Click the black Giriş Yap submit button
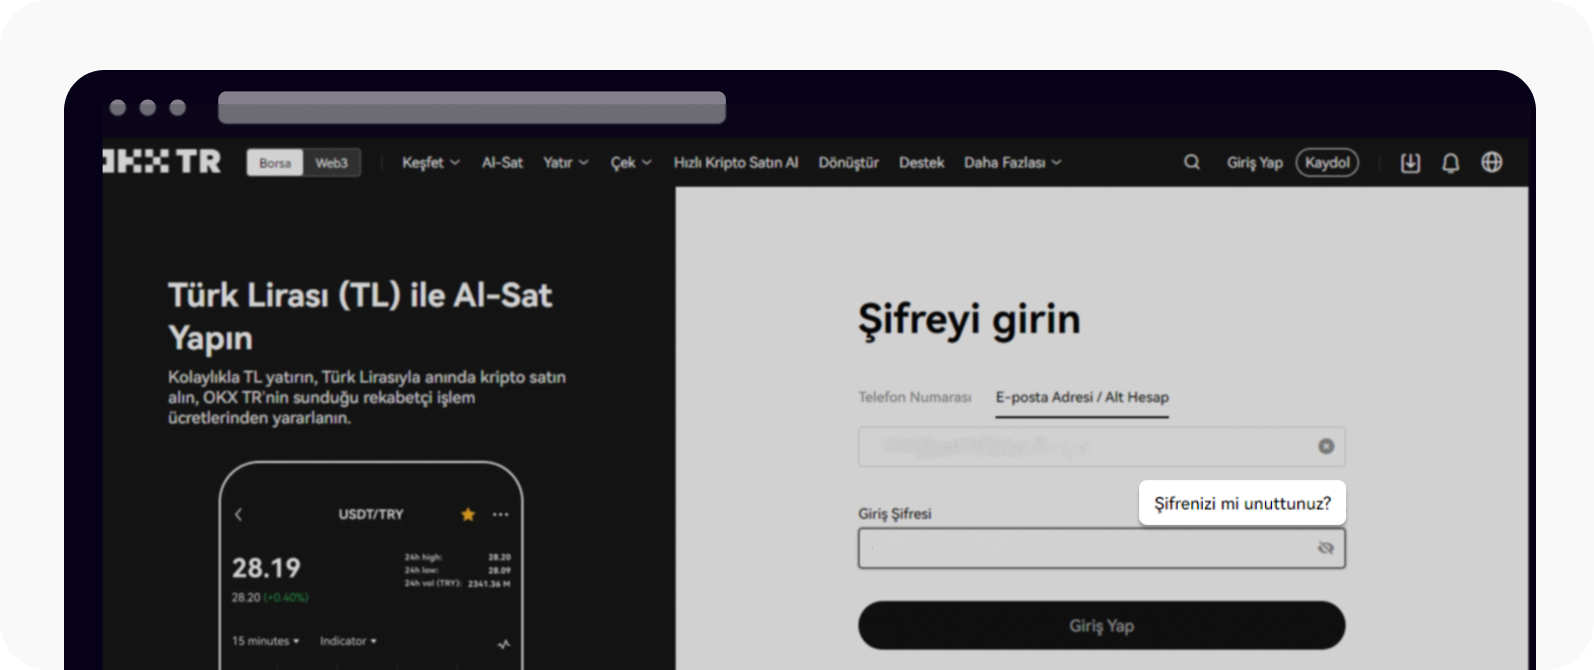The image size is (1594, 670). [x=1102, y=625]
